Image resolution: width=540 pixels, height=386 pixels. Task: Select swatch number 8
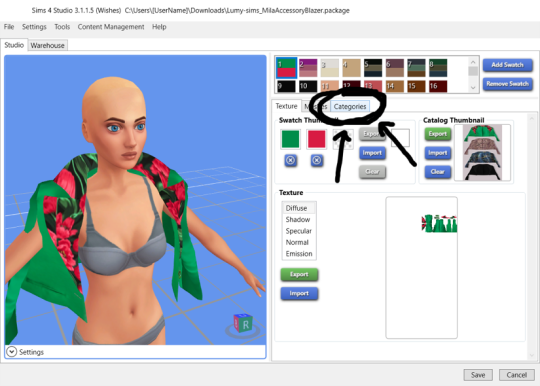[x=438, y=68]
